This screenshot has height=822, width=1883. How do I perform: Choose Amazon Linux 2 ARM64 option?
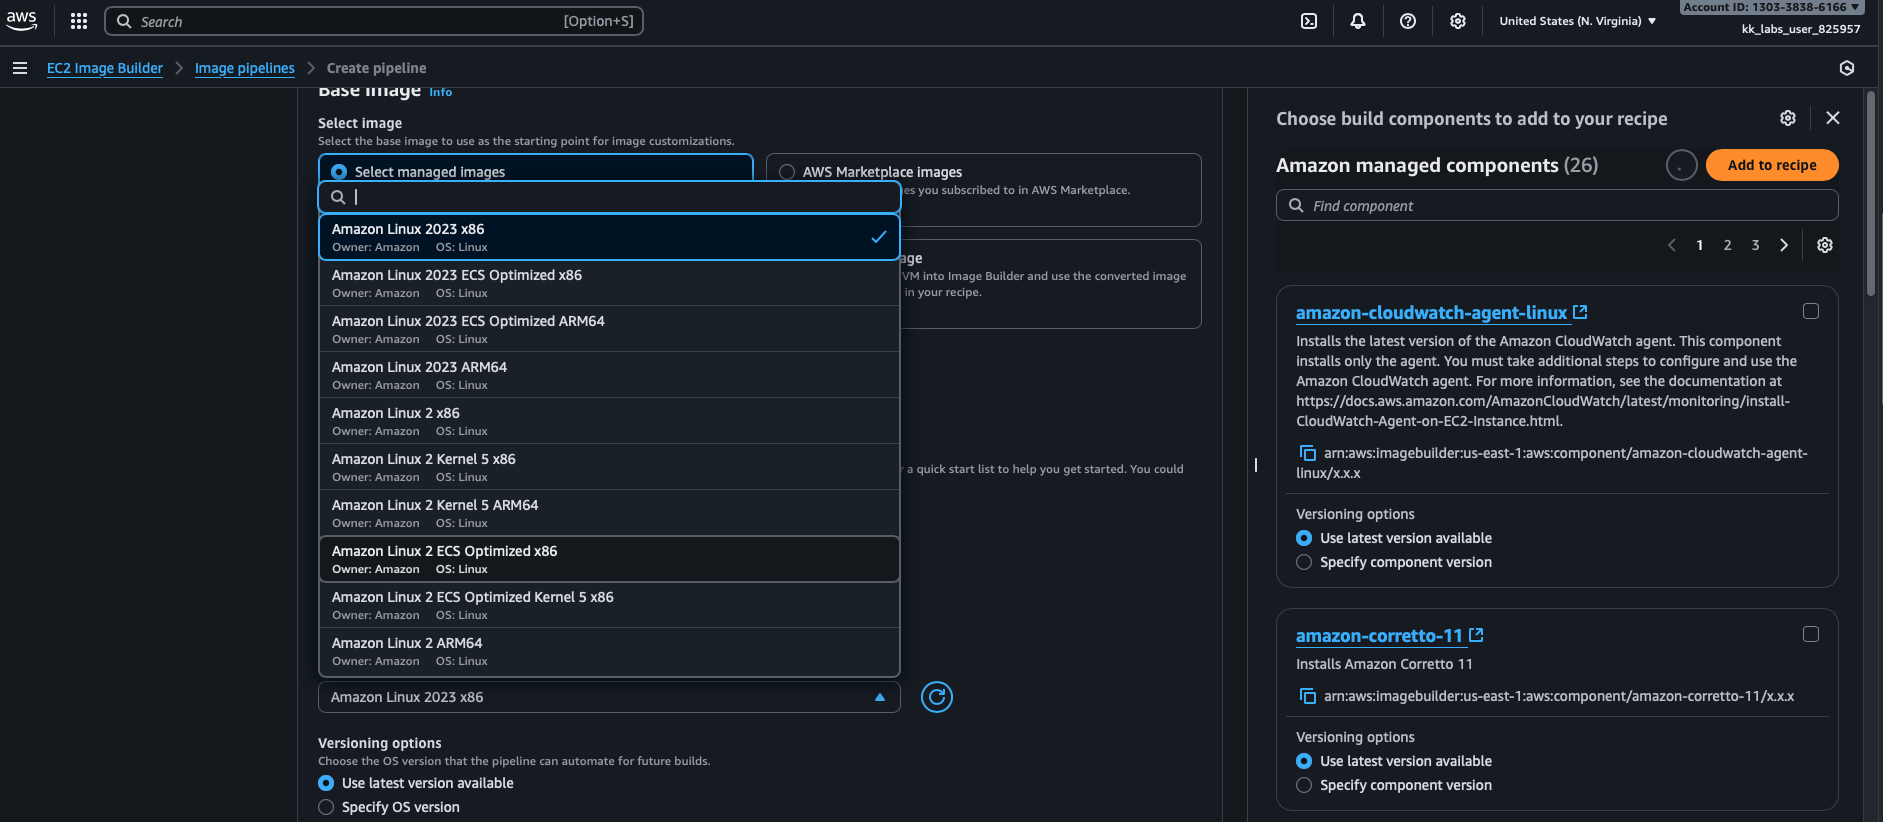609,651
